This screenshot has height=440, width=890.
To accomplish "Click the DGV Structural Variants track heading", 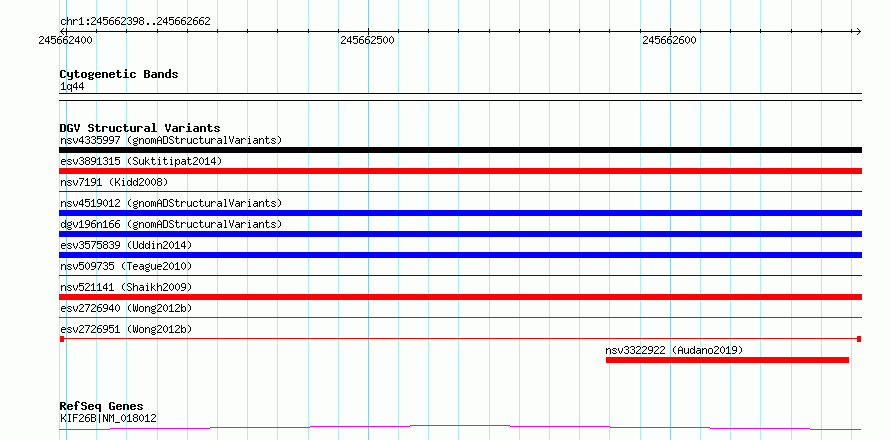I will [x=140, y=128].
